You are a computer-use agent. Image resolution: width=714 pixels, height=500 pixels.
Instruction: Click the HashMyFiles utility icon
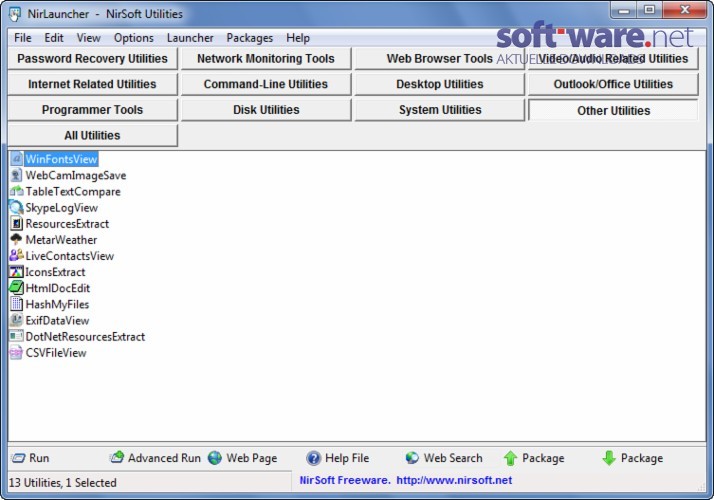click(16, 304)
